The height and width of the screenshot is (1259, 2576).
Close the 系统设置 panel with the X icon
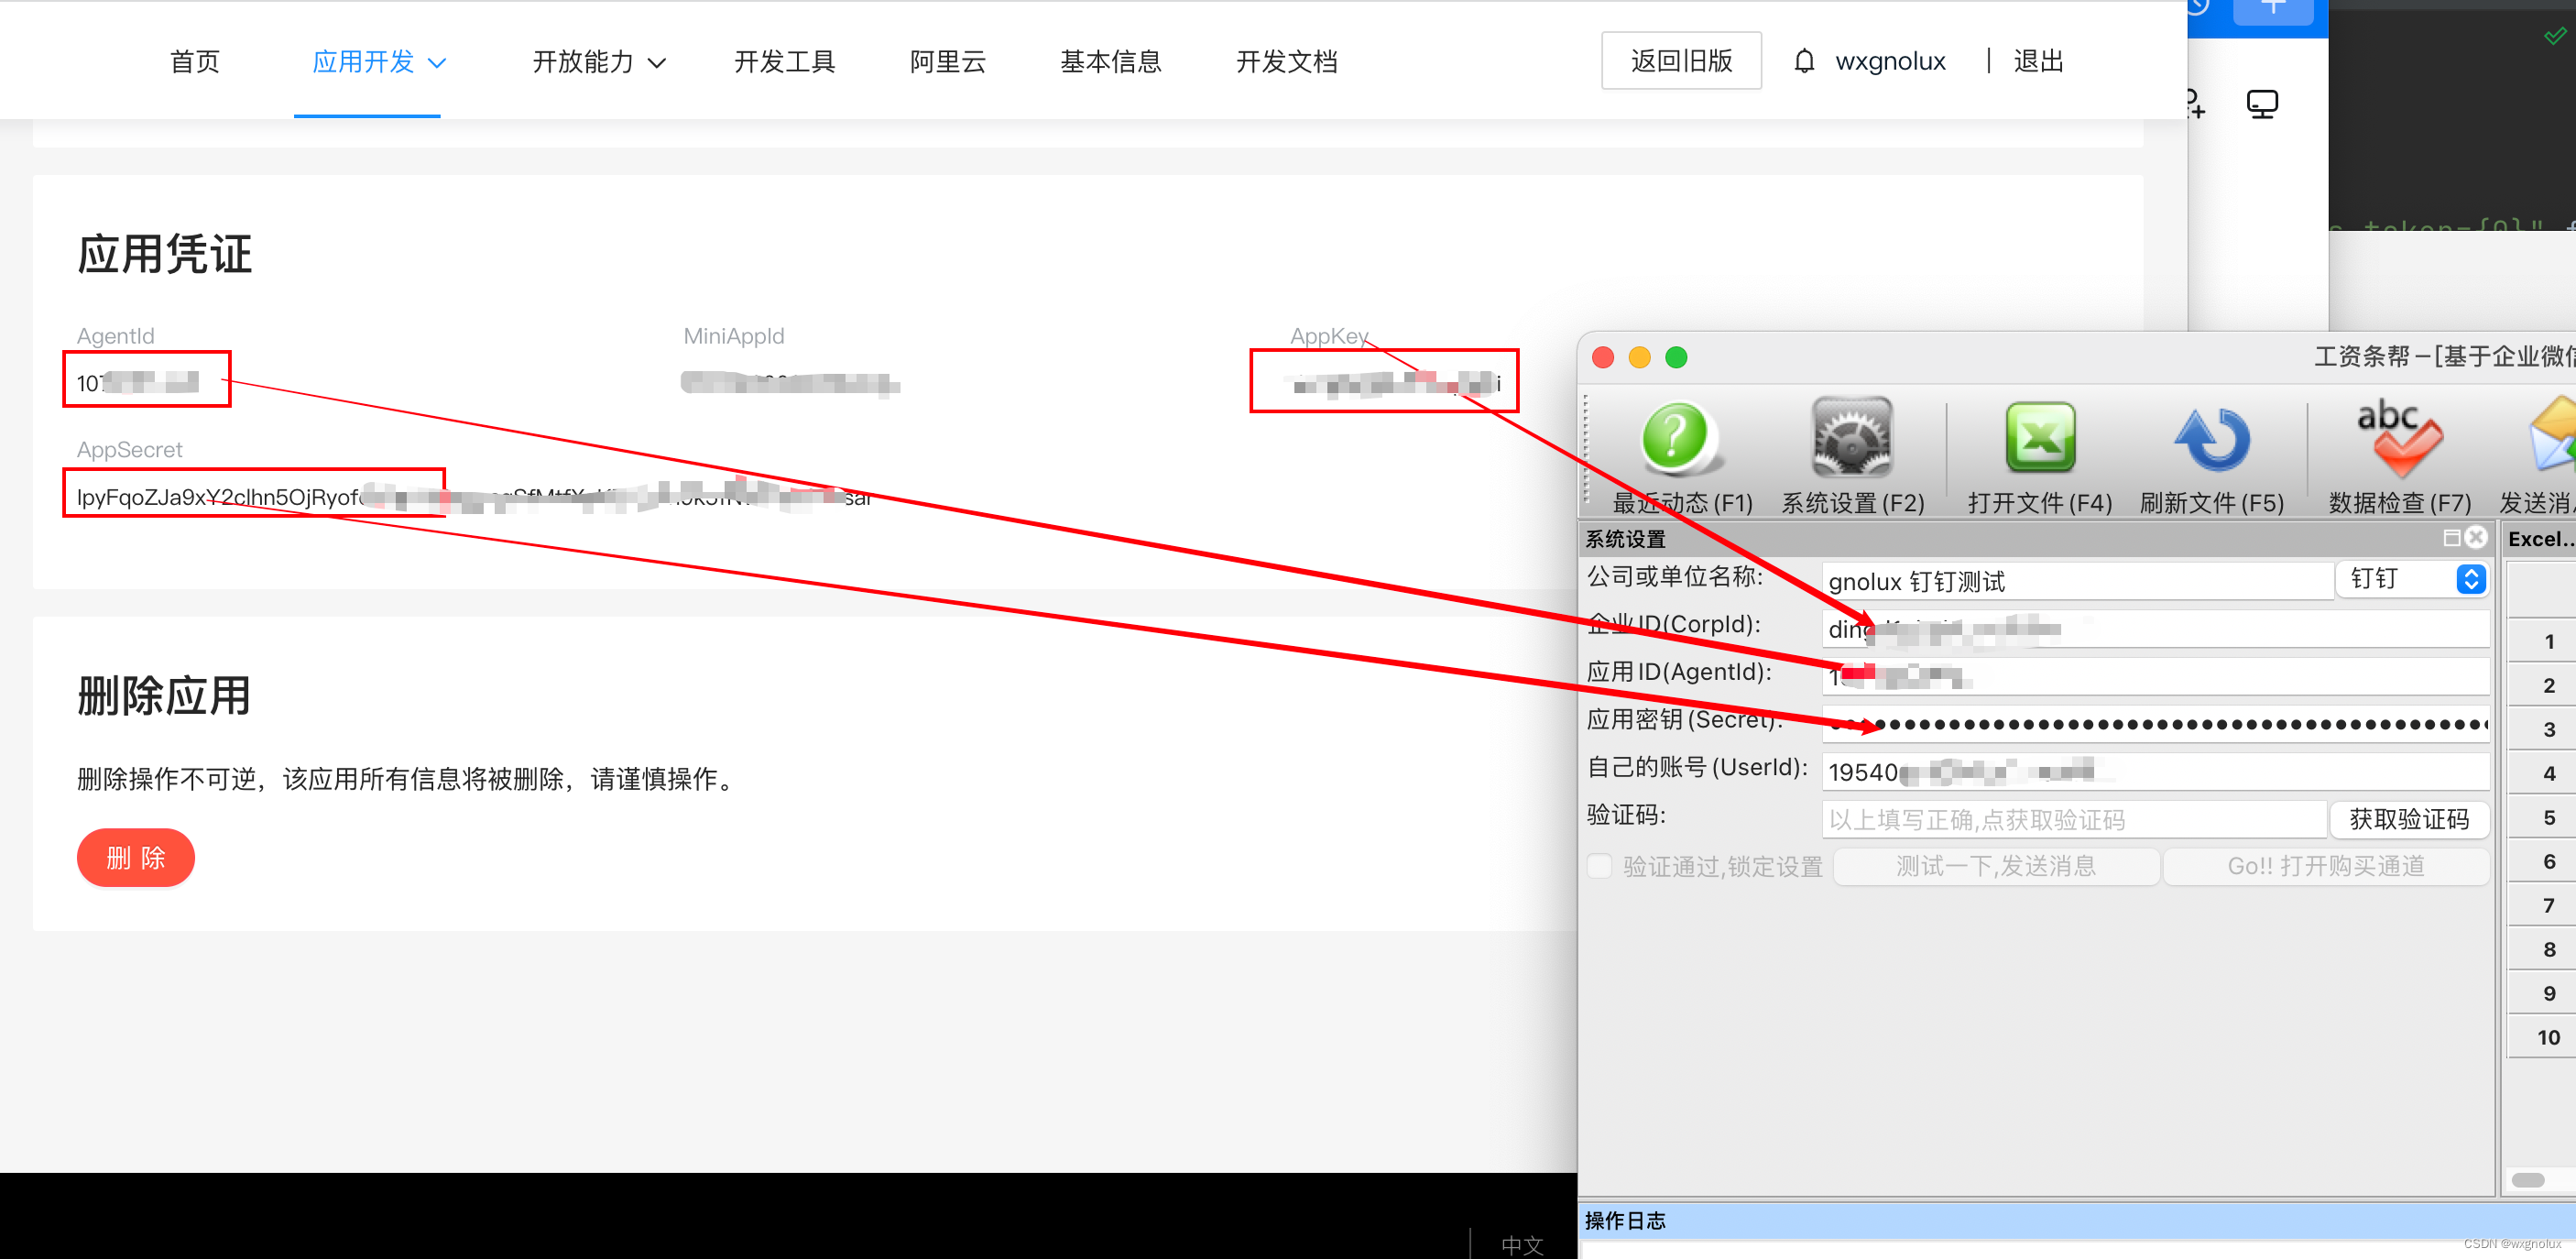coord(2475,538)
